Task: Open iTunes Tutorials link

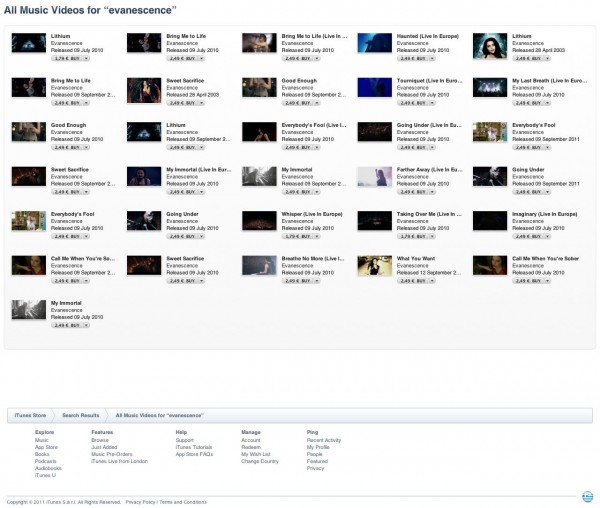Action: click(x=194, y=447)
